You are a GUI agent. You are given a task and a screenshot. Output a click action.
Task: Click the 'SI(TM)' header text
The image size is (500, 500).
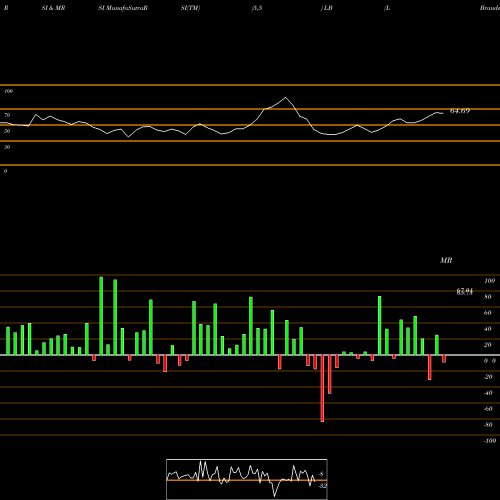pos(190,8)
